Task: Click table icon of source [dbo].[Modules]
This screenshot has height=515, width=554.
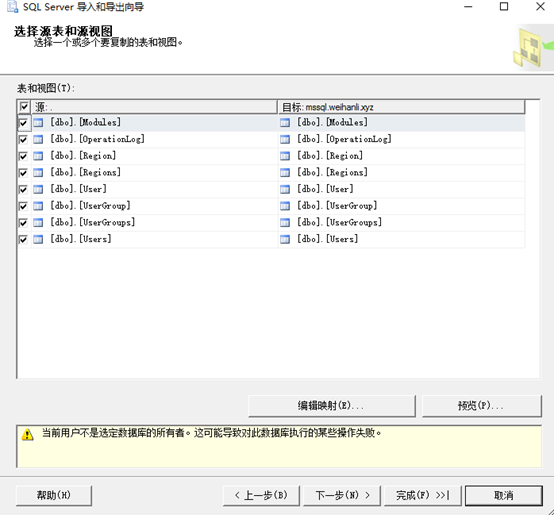Action: pos(38,123)
